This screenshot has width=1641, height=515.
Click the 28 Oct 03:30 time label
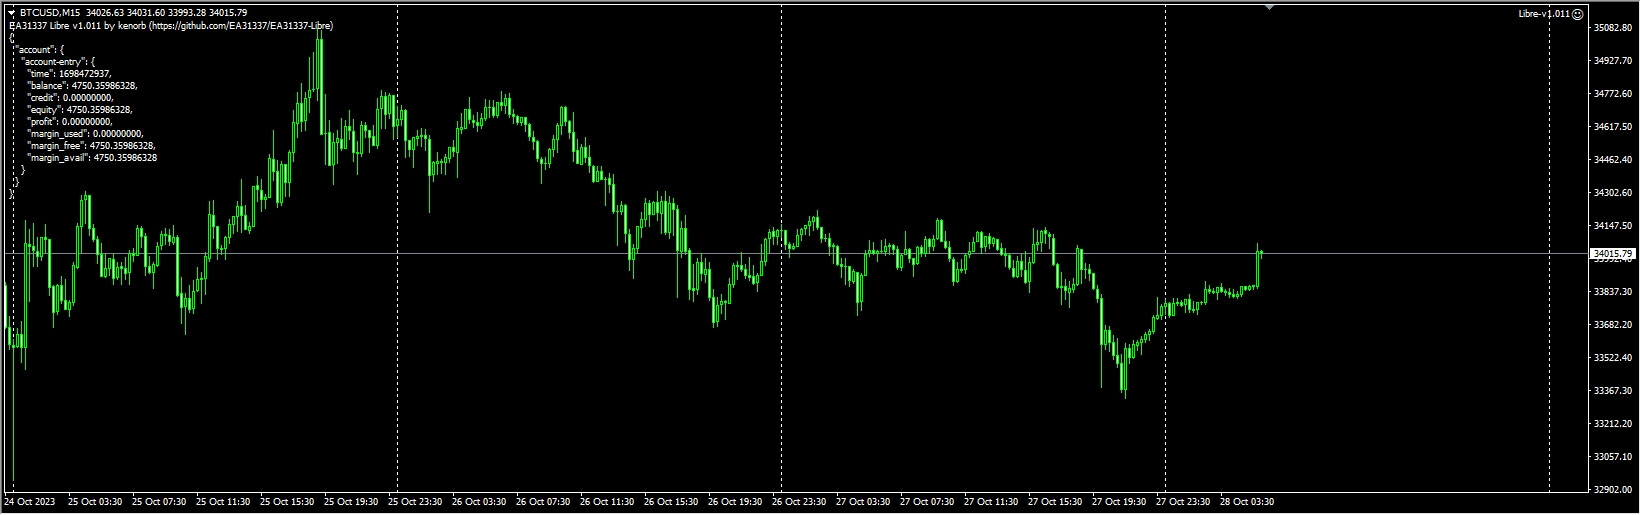(1249, 501)
